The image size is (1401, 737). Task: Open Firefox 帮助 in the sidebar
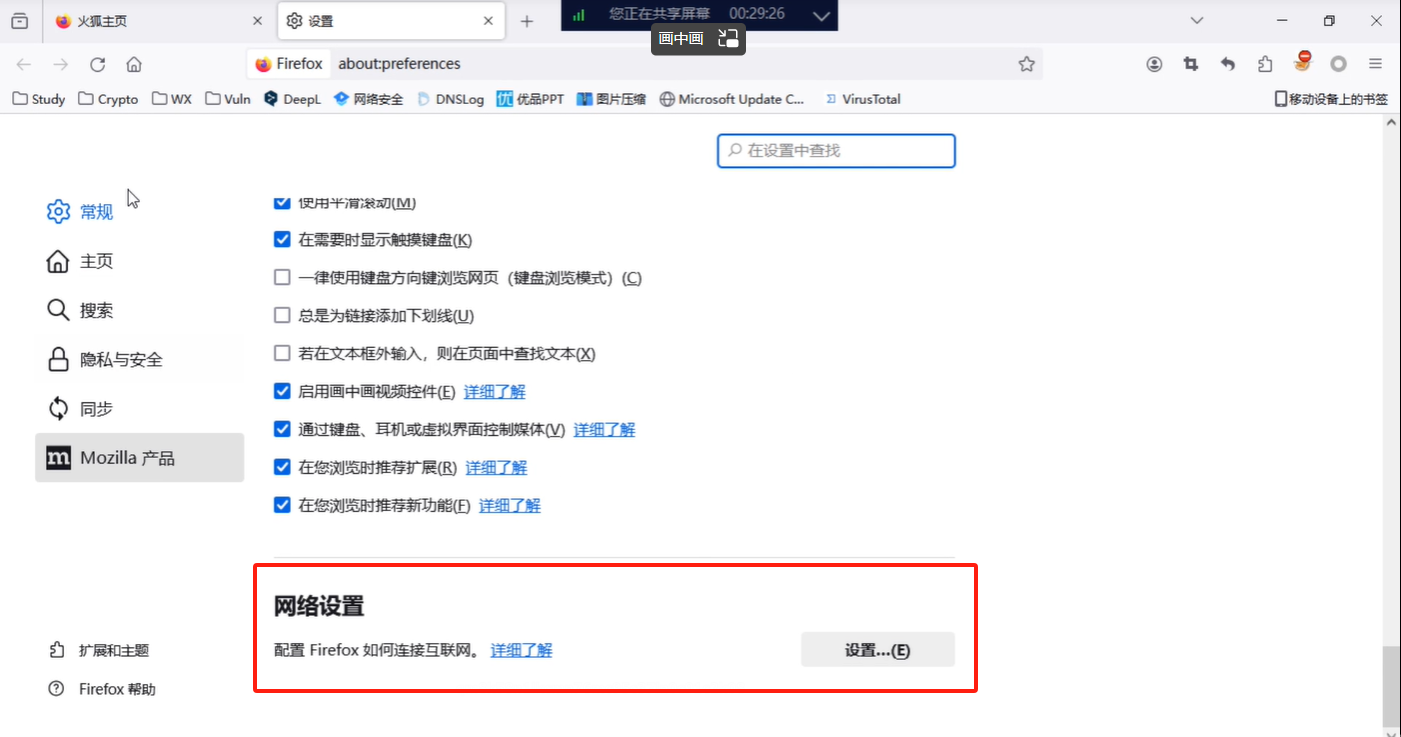coord(103,689)
